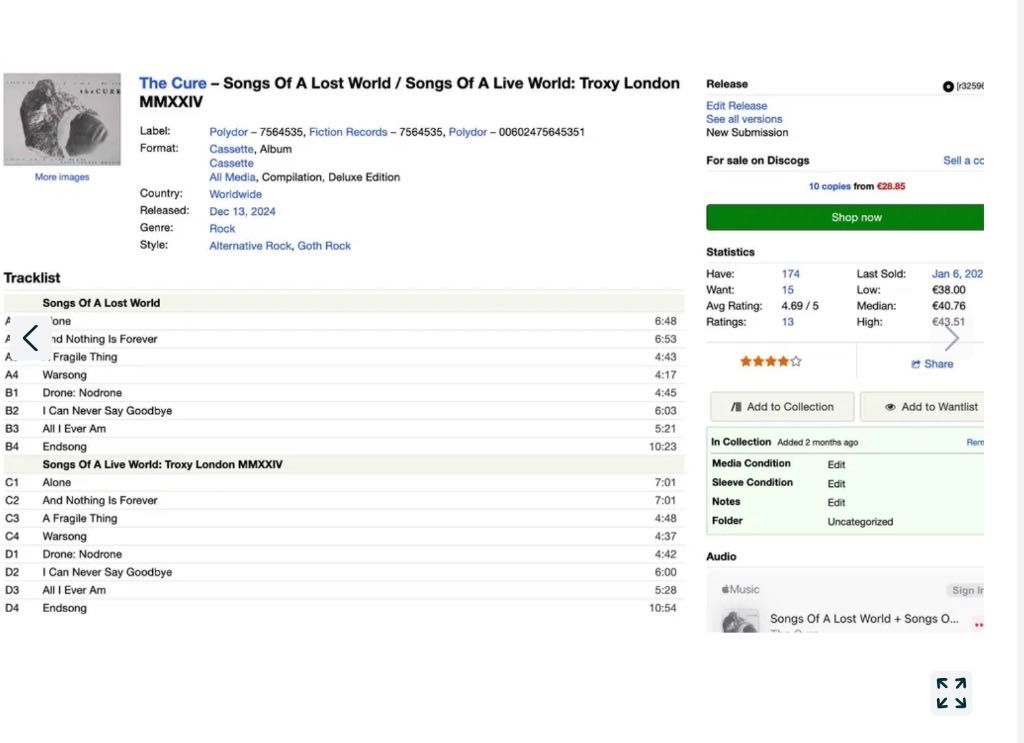
Task: Click the previous image arrow chevron
Action: pos(31,338)
